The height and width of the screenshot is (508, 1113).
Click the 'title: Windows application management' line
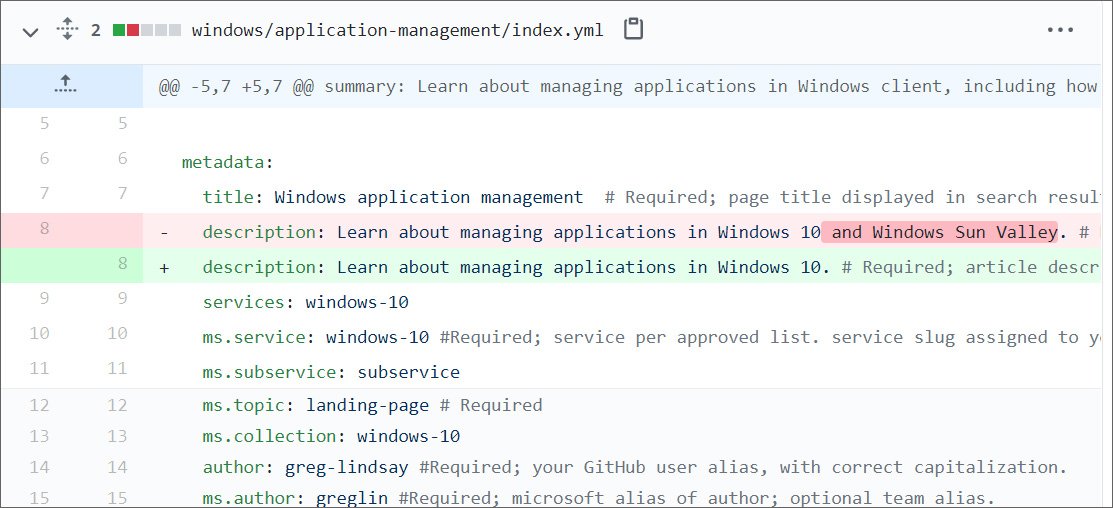click(x=392, y=197)
